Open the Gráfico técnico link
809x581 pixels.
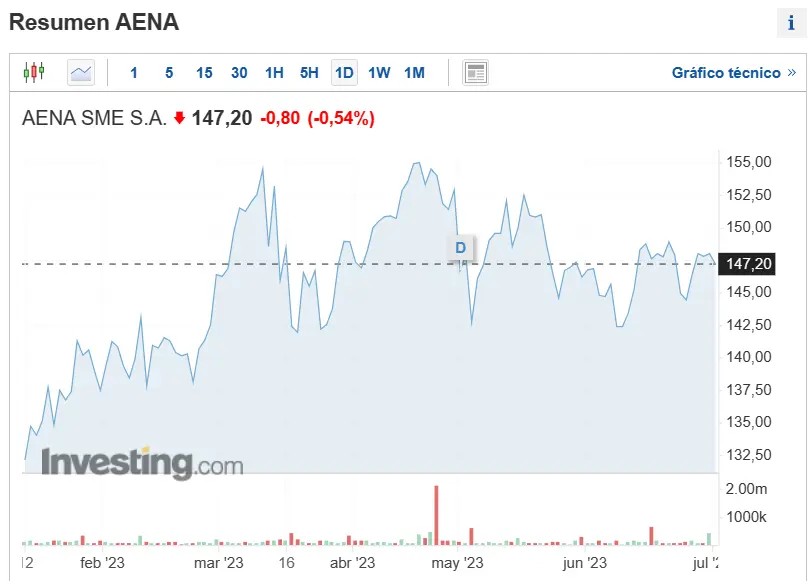[x=726, y=72]
